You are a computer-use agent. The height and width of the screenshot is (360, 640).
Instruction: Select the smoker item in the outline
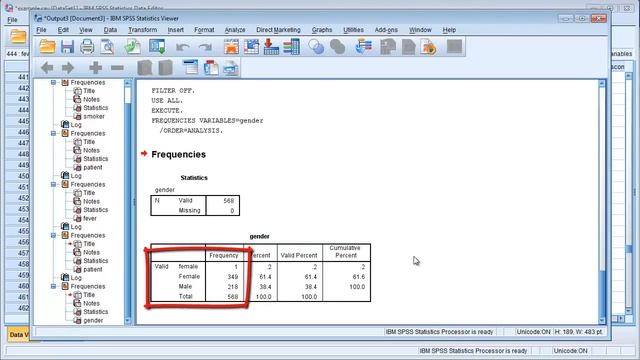point(94,116)
